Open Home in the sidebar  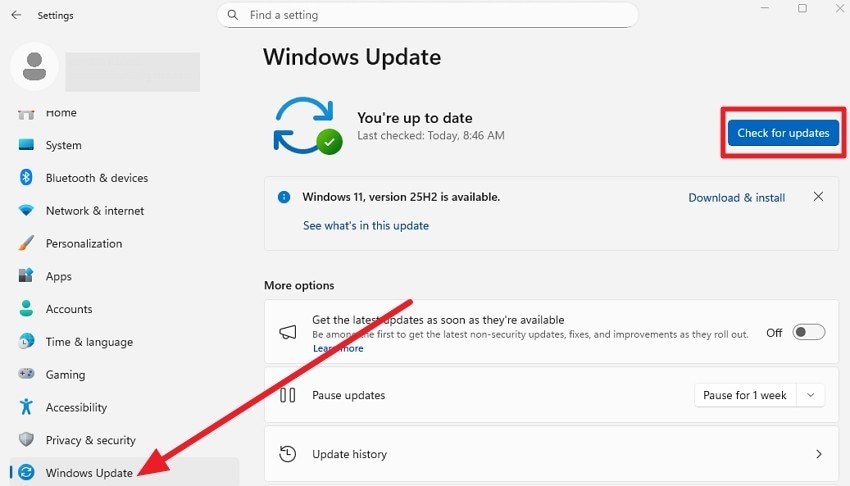(61, 112)
